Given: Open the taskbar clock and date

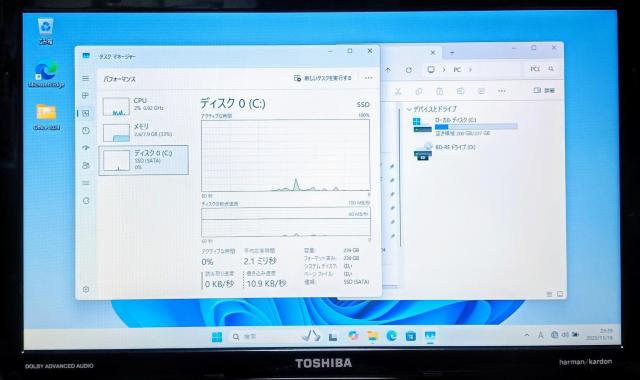Looking at the screenshot, I should point(599,335).
